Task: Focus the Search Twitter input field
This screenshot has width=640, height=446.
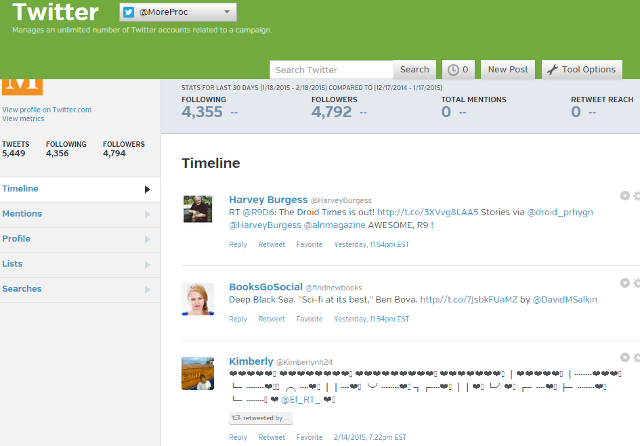Action: click(331, 70)
